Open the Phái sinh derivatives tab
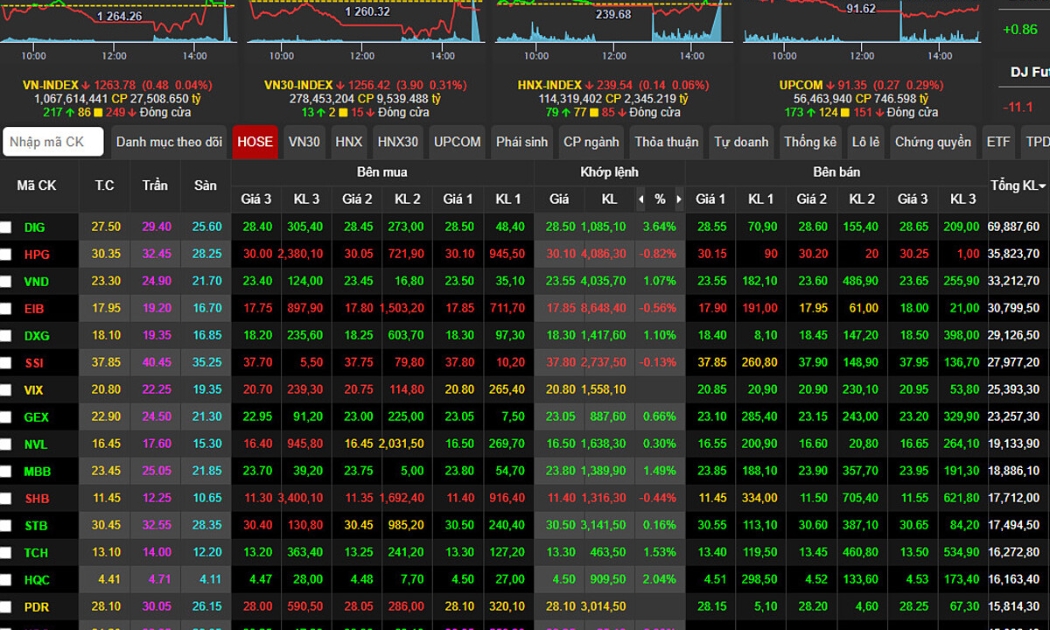 coord(522,142)
